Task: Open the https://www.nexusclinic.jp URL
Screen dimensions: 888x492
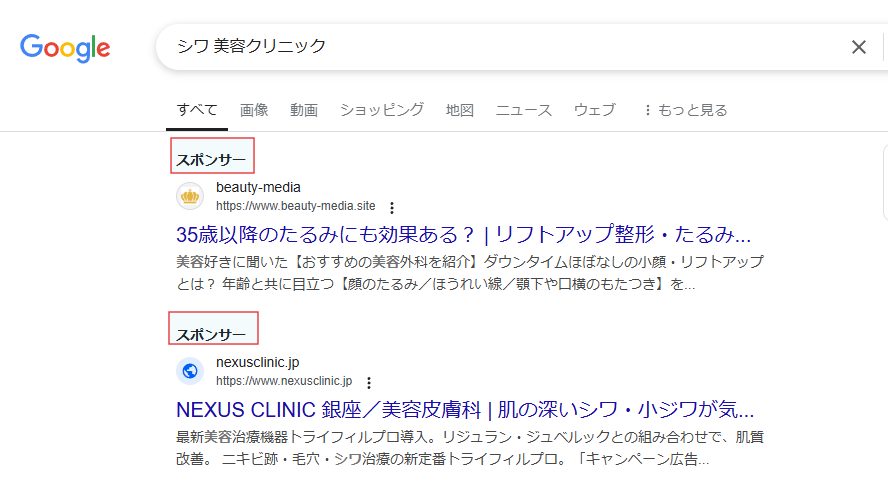Action: (284, 381)
